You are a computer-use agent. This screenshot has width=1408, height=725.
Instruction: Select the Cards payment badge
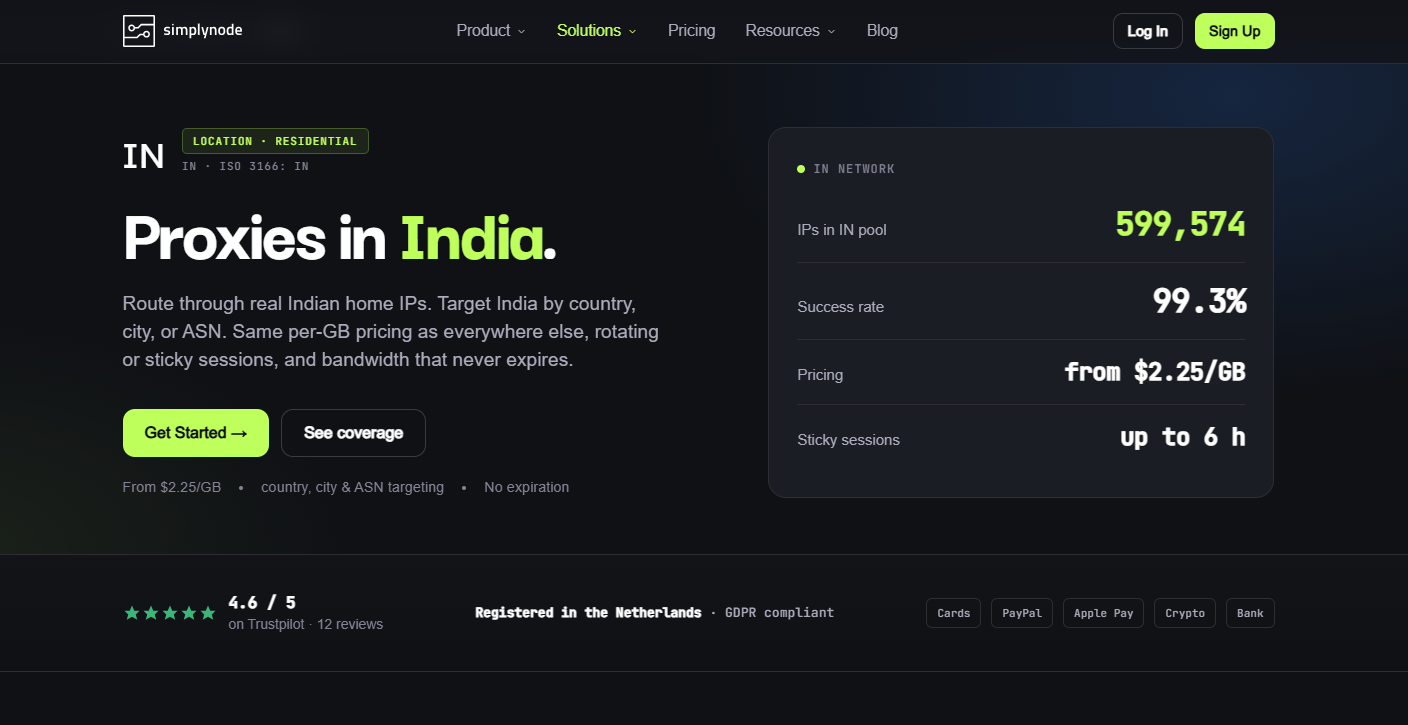pos(954,613)
